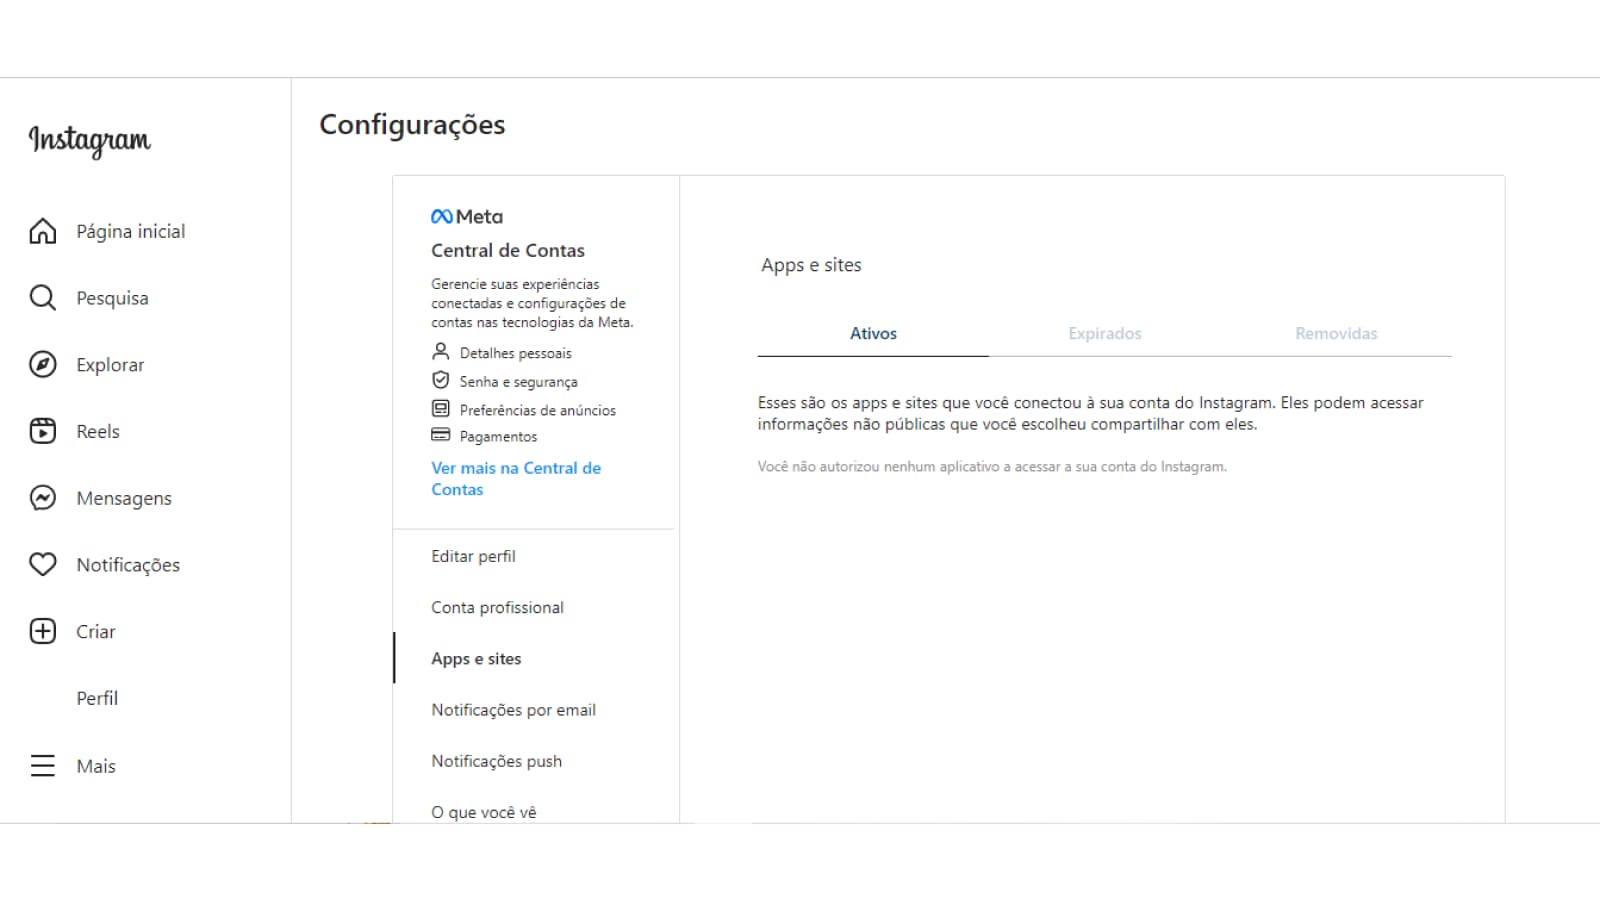Click the home icon beside Página inicial
This screenshot has height=900, width=1600.
43,231
